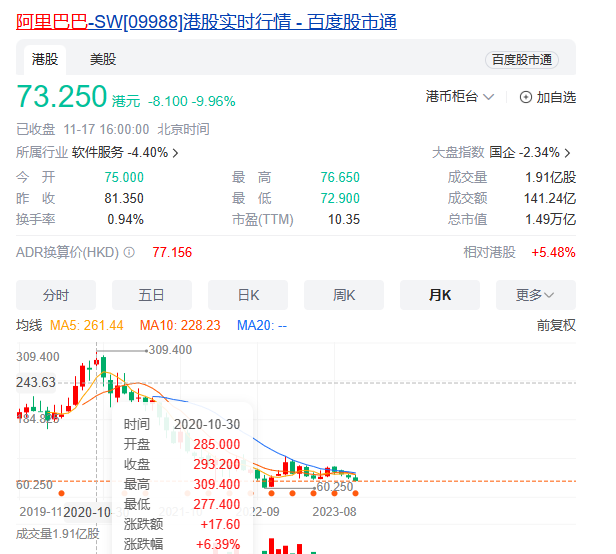Click the 73.250 current price
Image resolution: width=616 pixels, height=554 pixels.
(62, 97)
